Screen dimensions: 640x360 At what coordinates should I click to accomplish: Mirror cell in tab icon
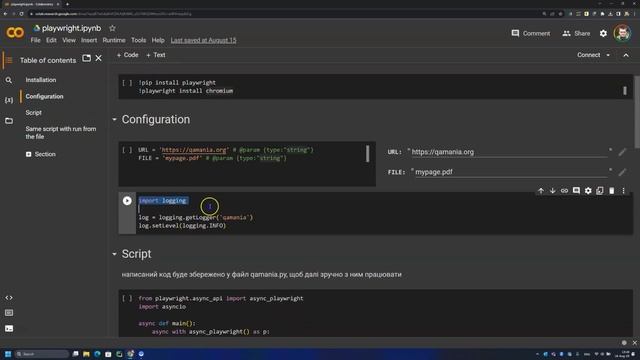(x=600, y=191)
